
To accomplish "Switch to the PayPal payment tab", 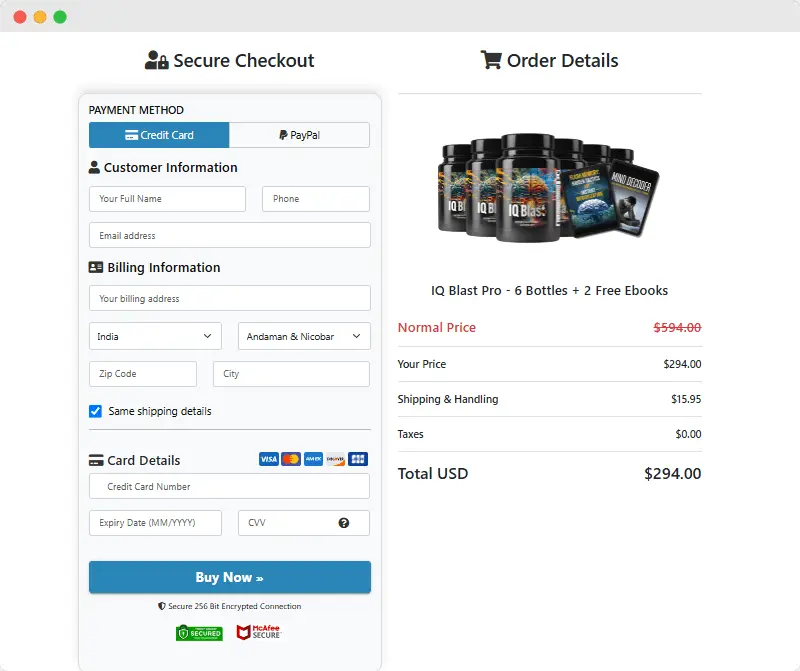I will pos(299,135).
